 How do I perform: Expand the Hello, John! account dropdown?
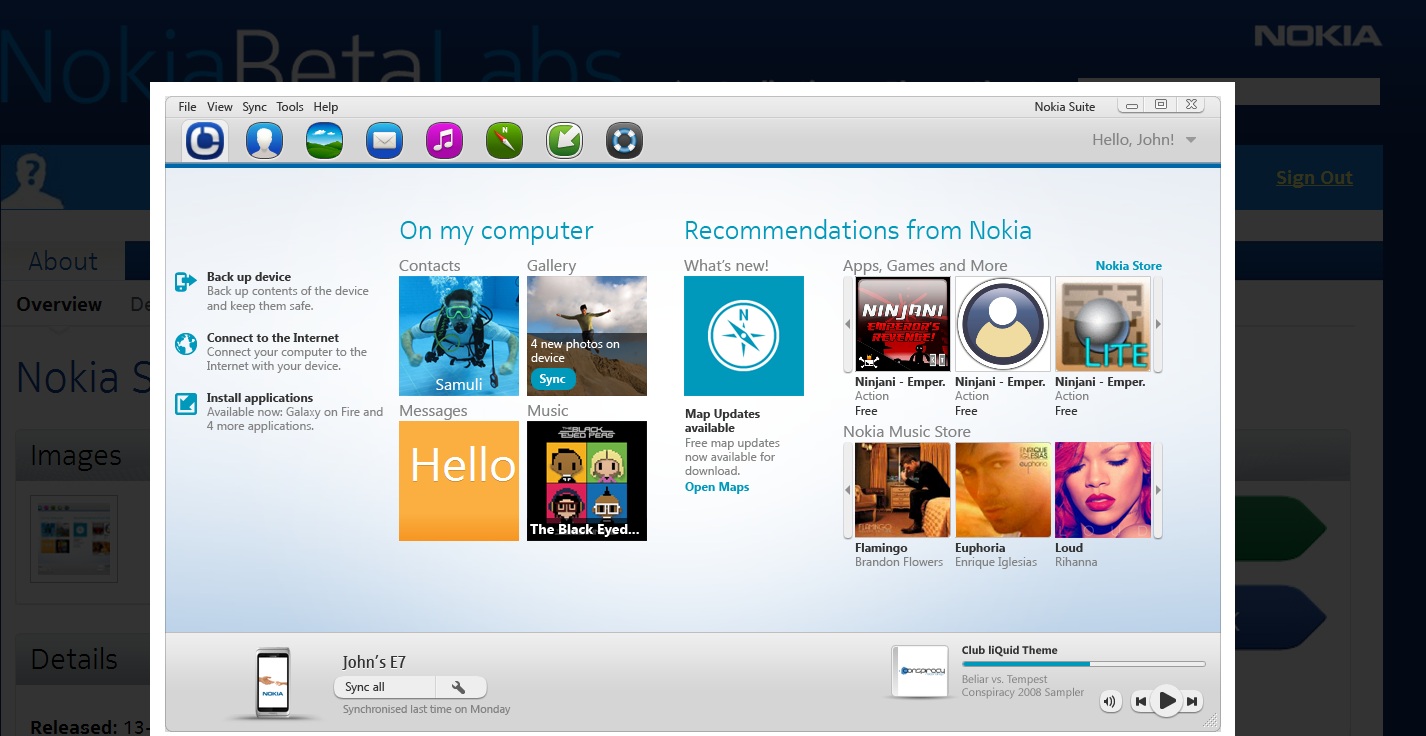coord(1190,140)
